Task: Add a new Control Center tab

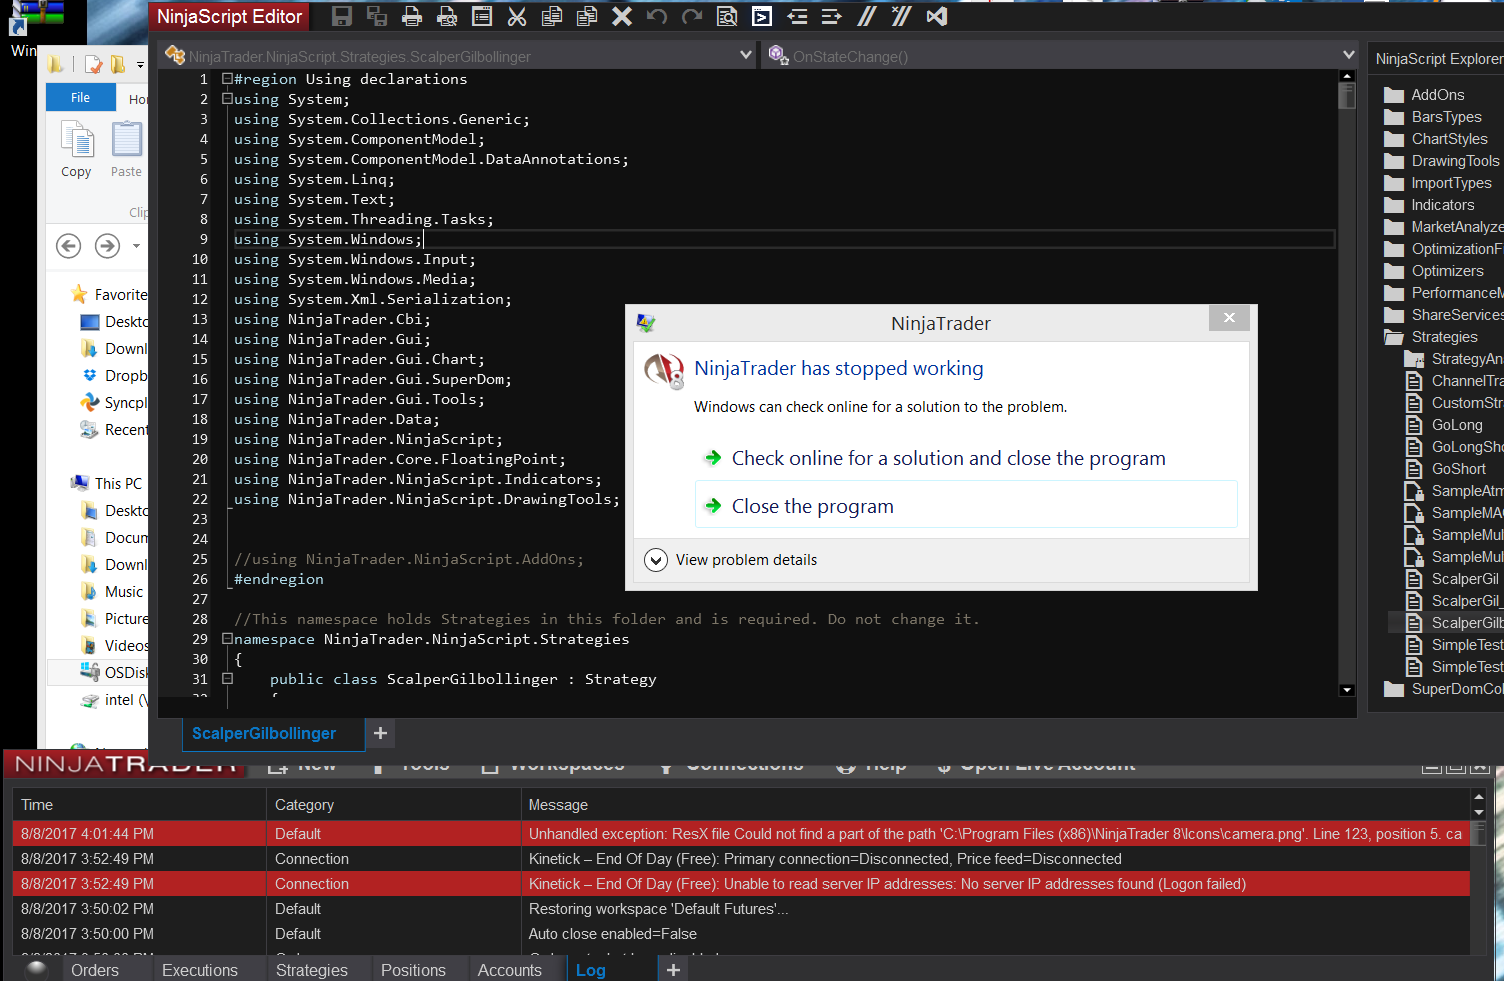Action: tap(674, 970)
